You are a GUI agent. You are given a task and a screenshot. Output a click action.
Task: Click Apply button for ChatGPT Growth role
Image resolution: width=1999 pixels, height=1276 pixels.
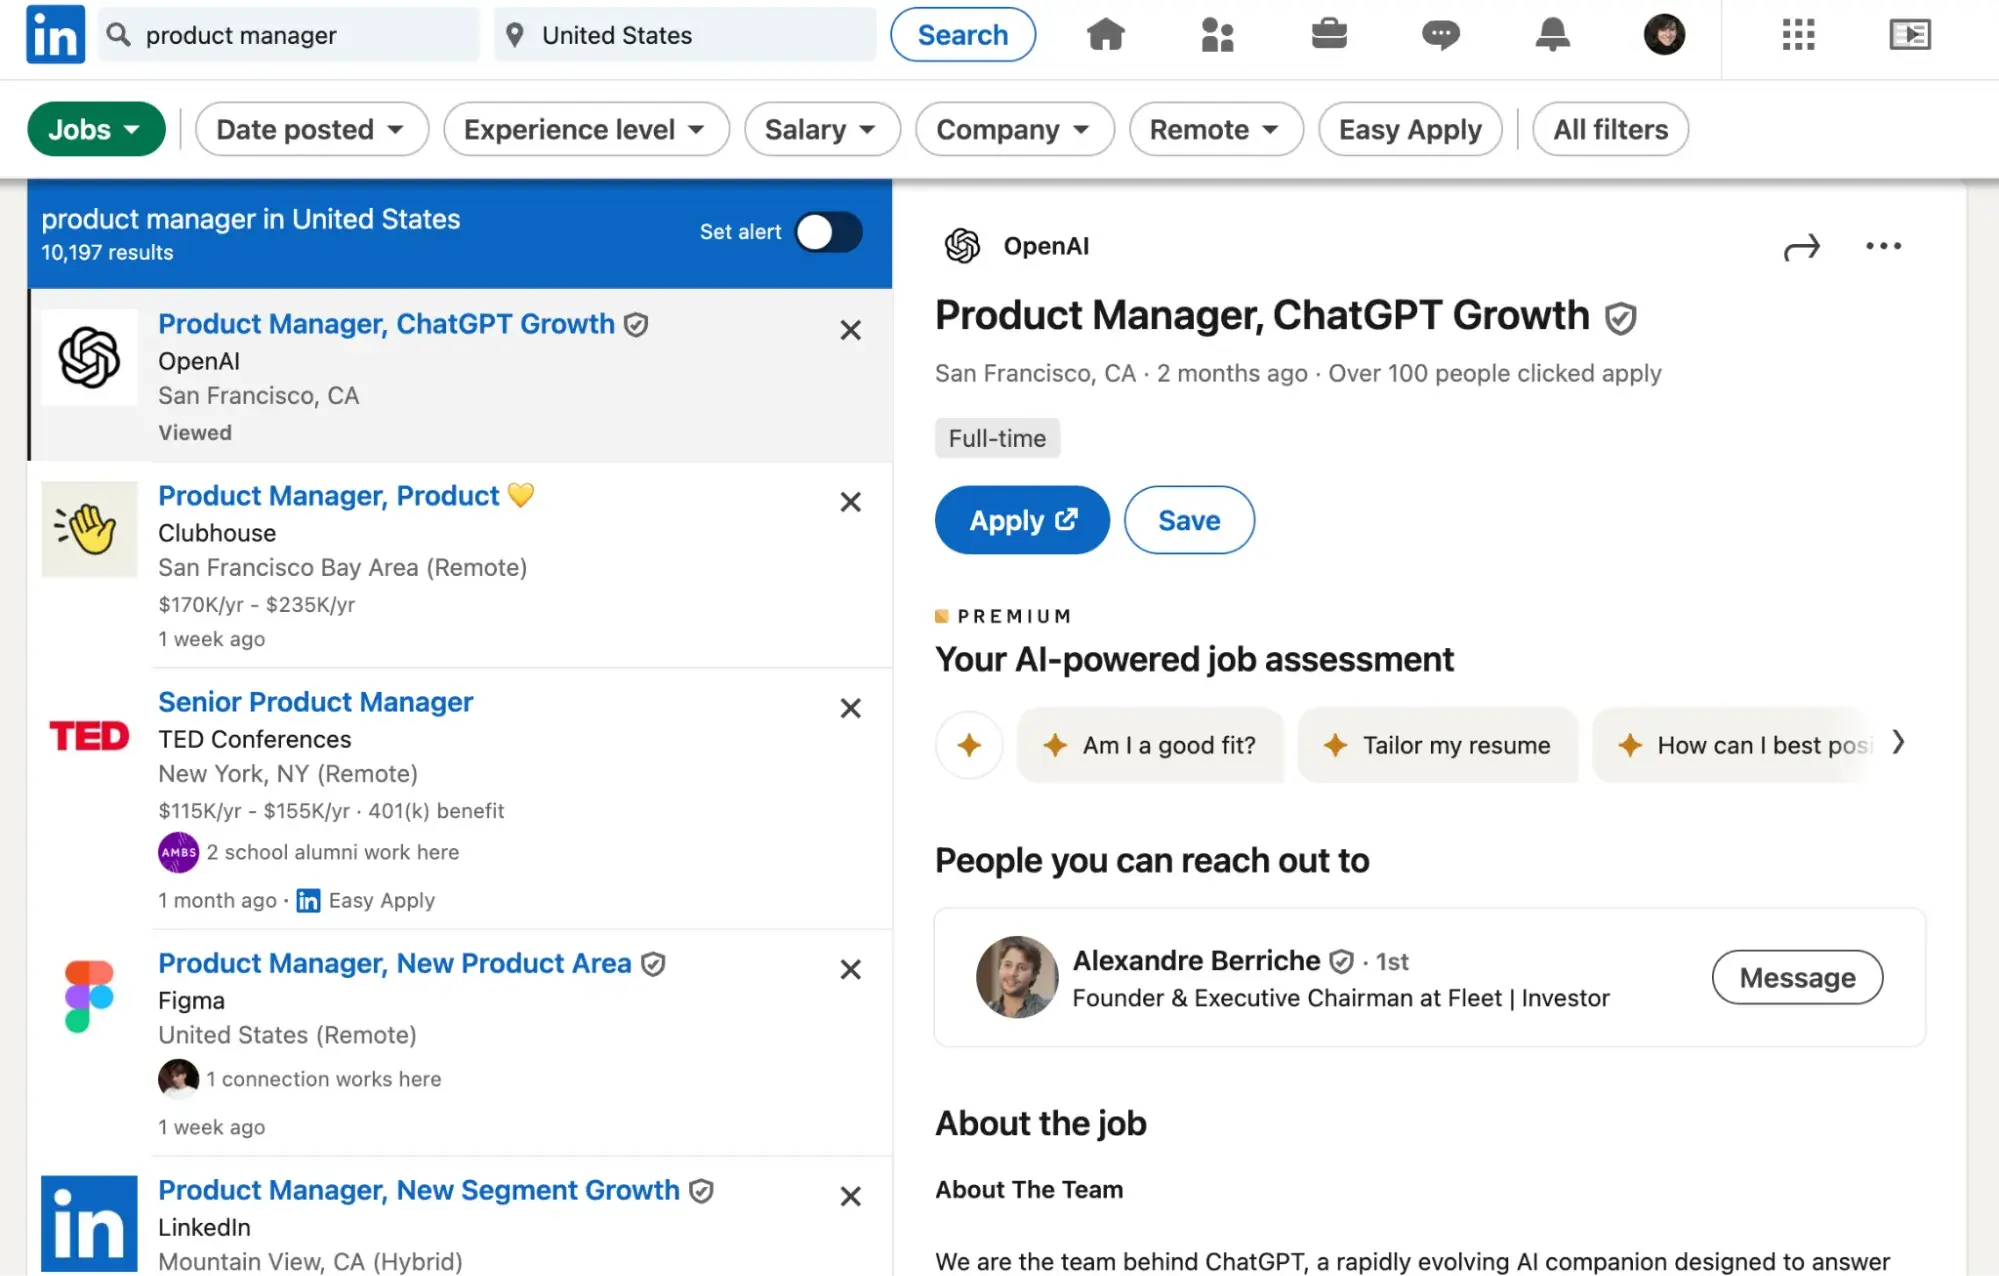(1021, 519)
